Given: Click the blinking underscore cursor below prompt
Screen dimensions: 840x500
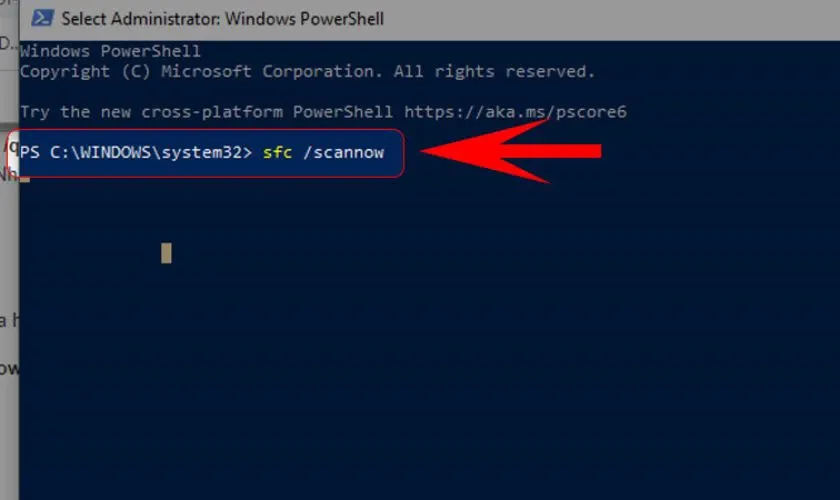Looking at the screenshot, I should pos(25,179).
